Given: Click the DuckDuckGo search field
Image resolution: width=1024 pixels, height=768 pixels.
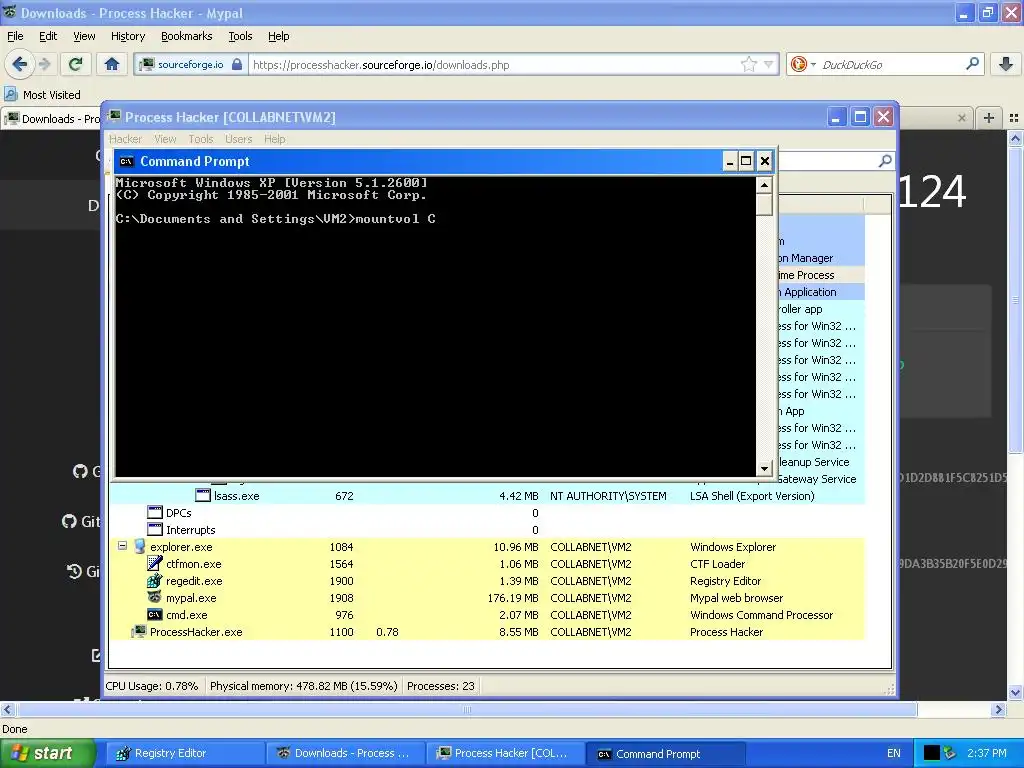Looking at the screenshot, I should click(x=891, y=64).
